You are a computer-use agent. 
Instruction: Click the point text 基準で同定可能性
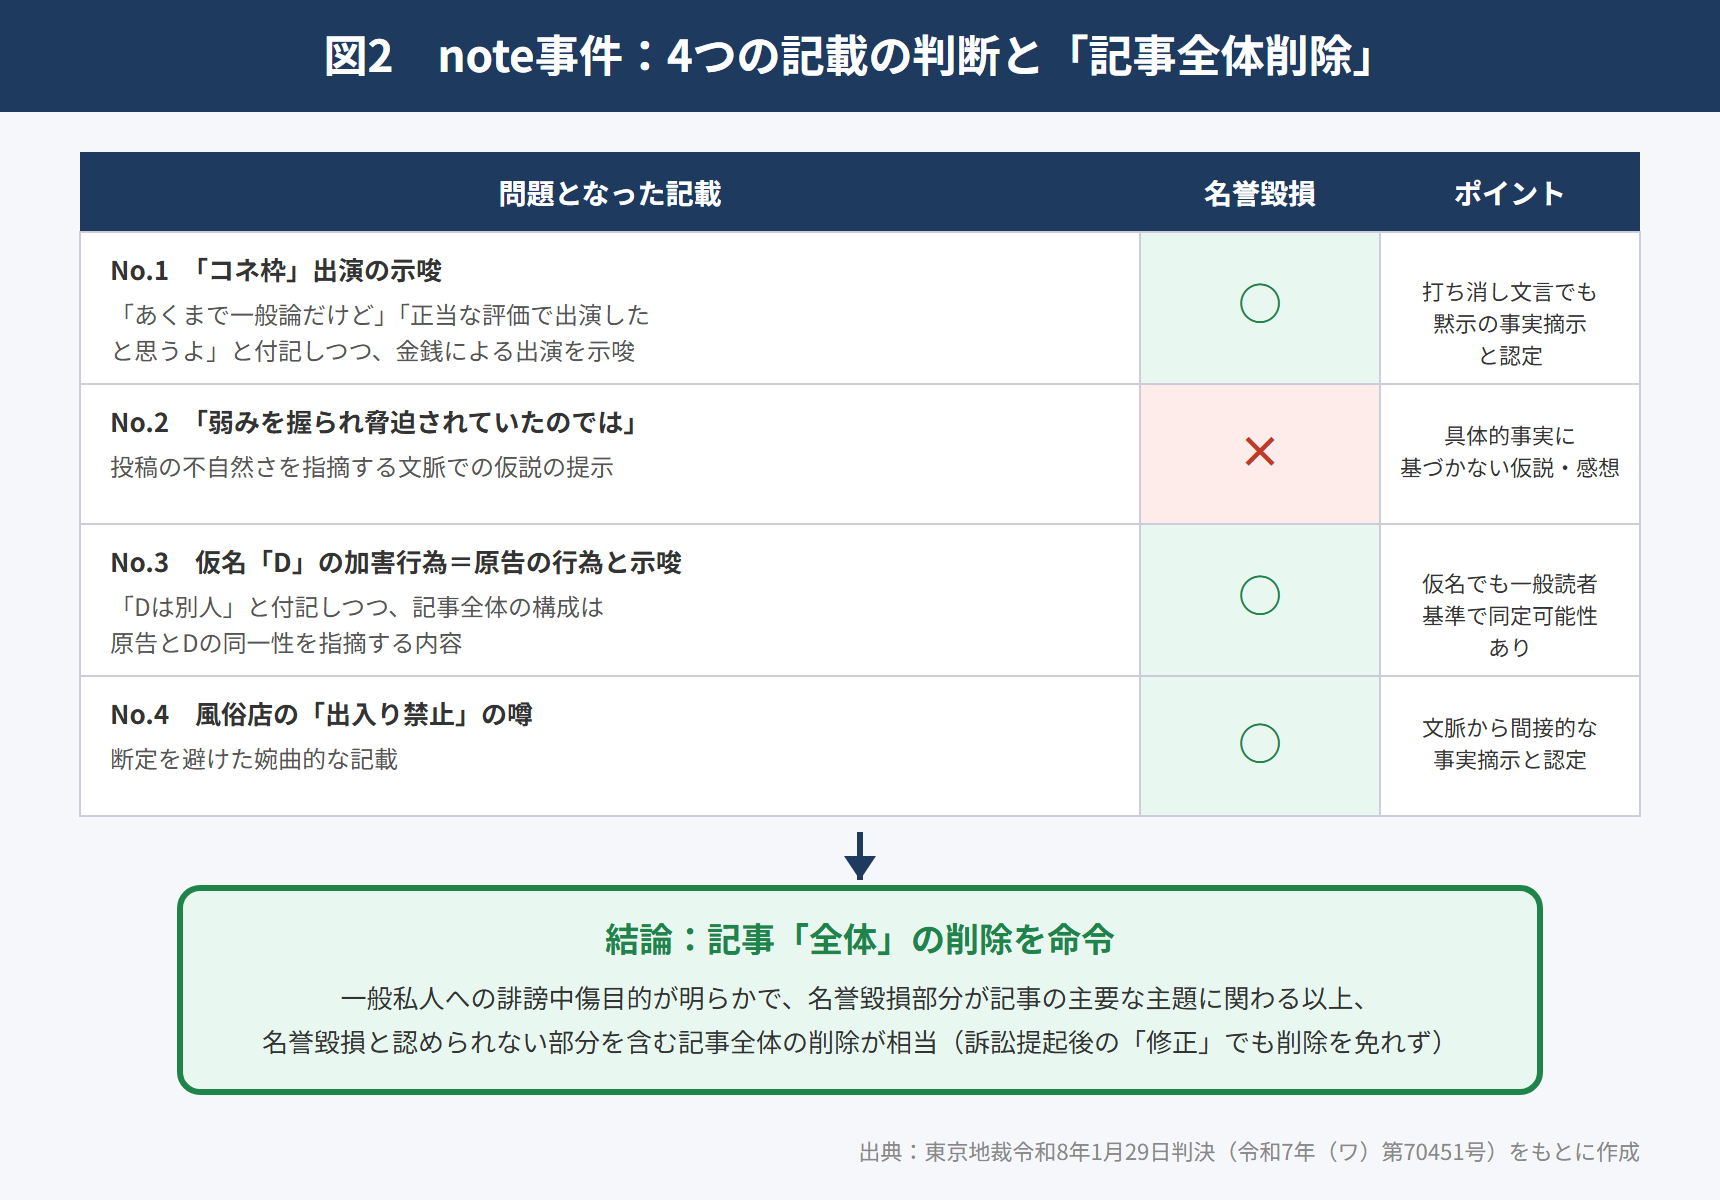click(x=1510, y=616)
